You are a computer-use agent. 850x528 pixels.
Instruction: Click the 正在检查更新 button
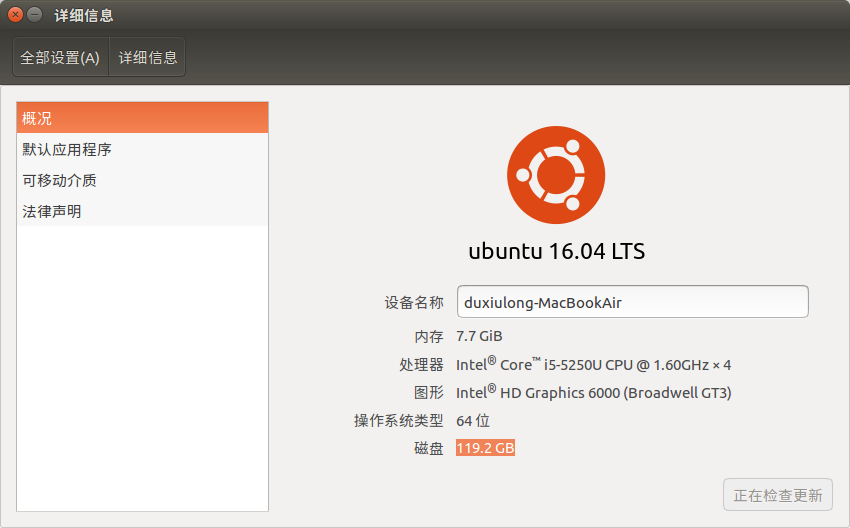click(777, 494)
